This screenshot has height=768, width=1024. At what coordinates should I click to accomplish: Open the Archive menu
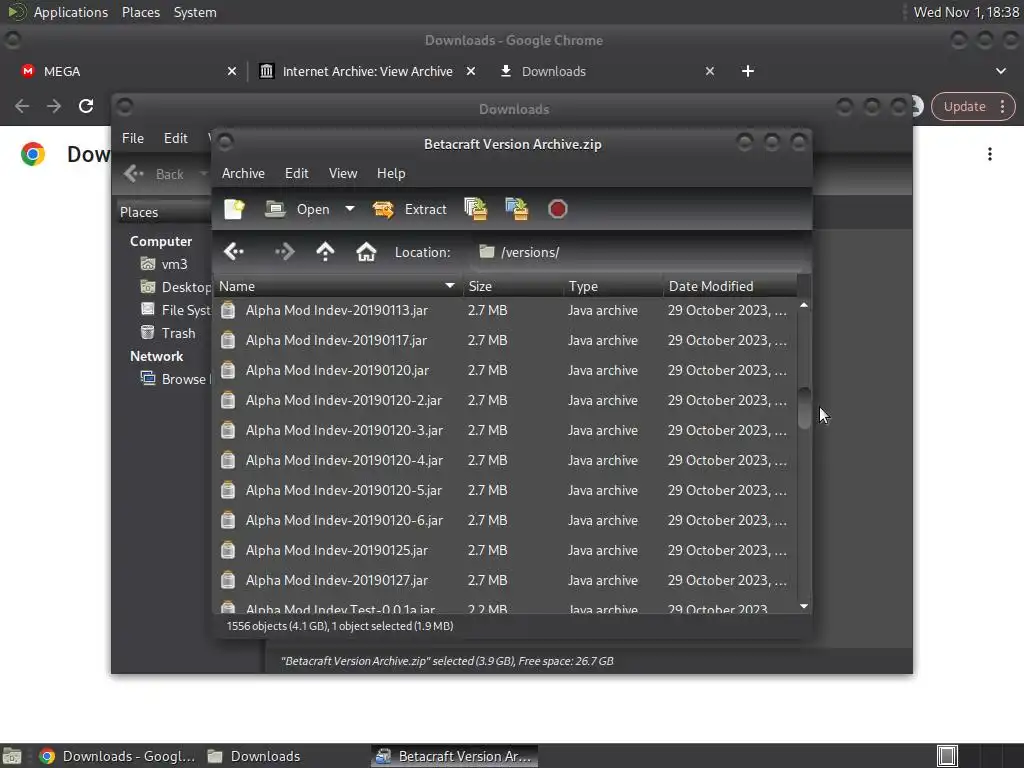tap(243, 173)
